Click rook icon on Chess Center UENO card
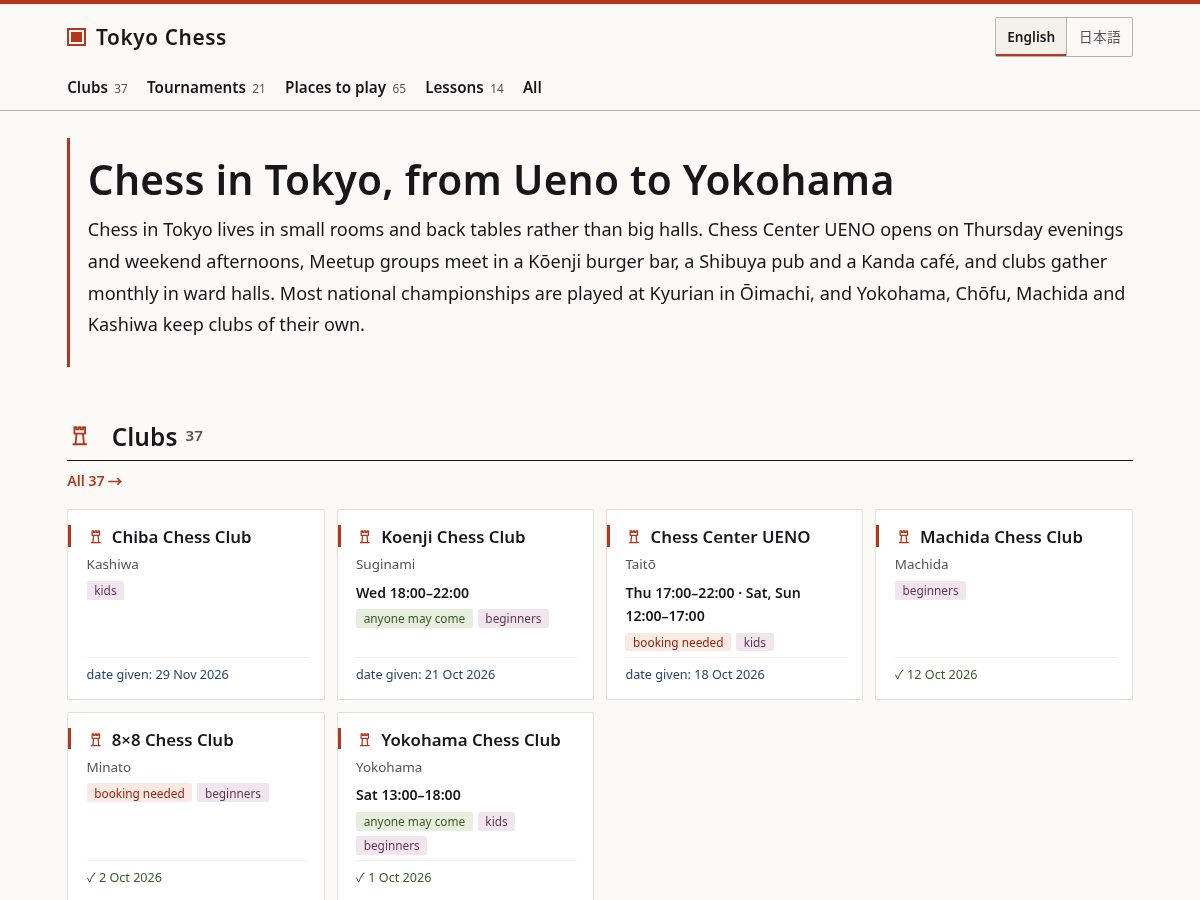The width and height of the screenshot is (1200, 900). click(x=634, y=537)
